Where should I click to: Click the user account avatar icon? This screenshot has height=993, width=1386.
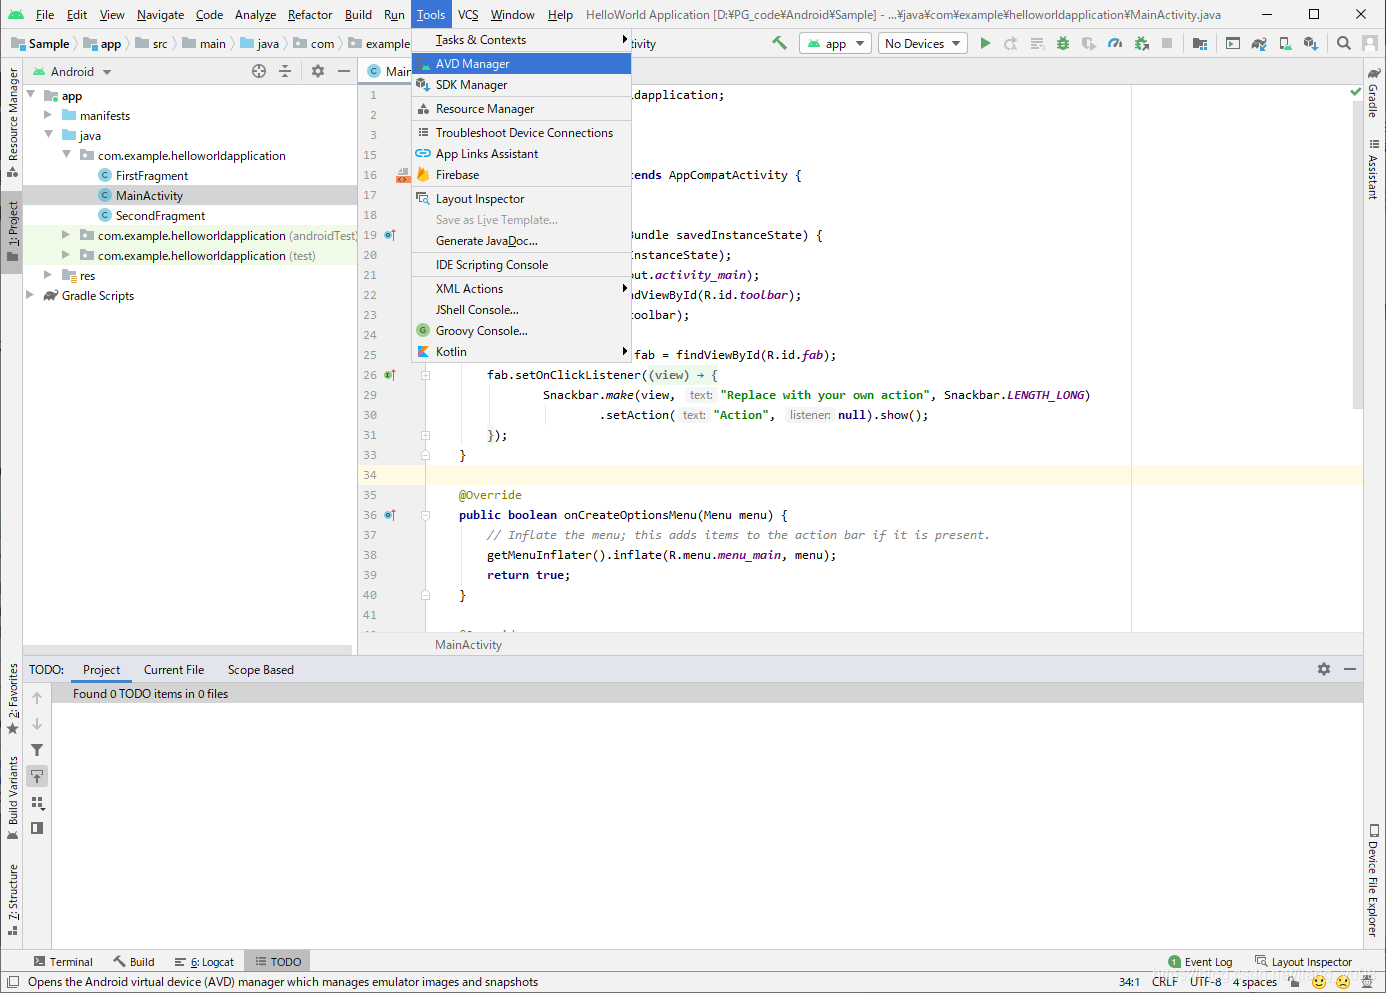[1369, 43]
